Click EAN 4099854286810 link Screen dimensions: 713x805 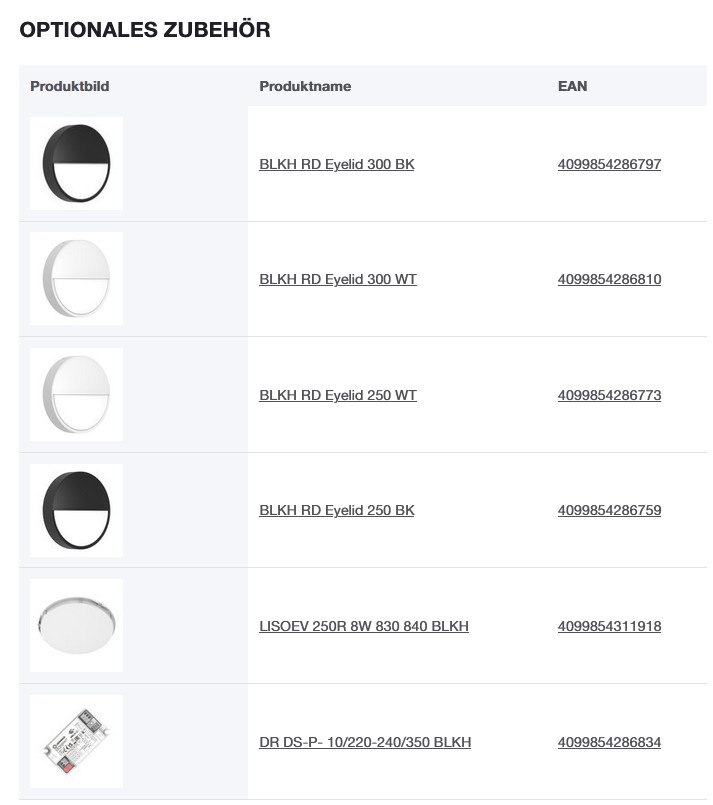coord(609,279)
